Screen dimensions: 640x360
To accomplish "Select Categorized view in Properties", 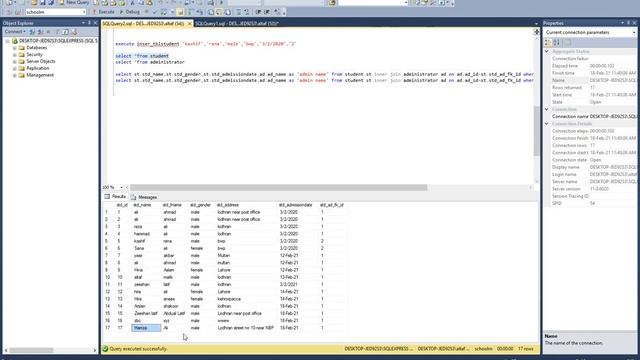I will [548, 42].
